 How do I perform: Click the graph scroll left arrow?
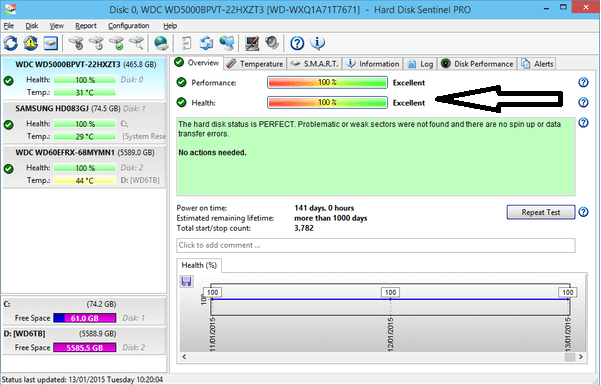pyautogui.click(x=184, y=357)
